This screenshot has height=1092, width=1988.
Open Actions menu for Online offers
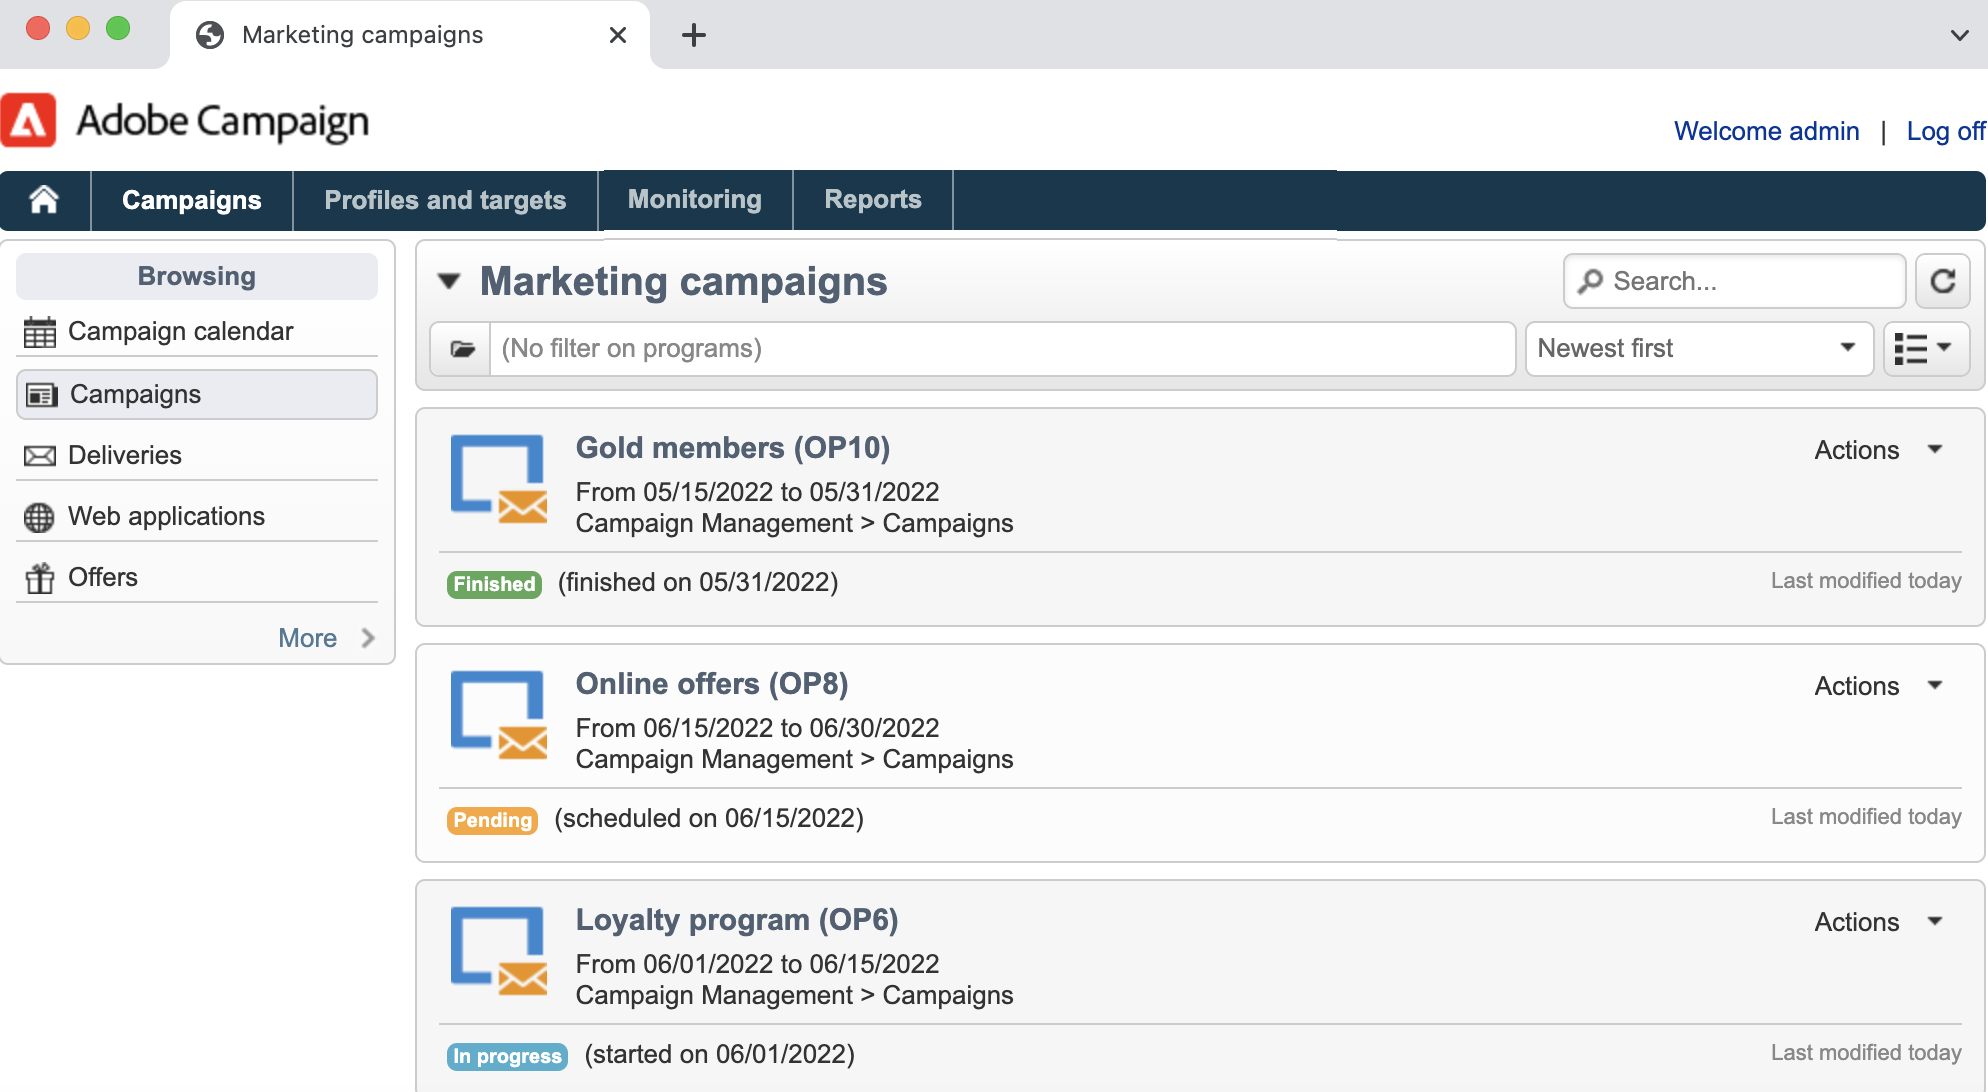coord(1877,686)
